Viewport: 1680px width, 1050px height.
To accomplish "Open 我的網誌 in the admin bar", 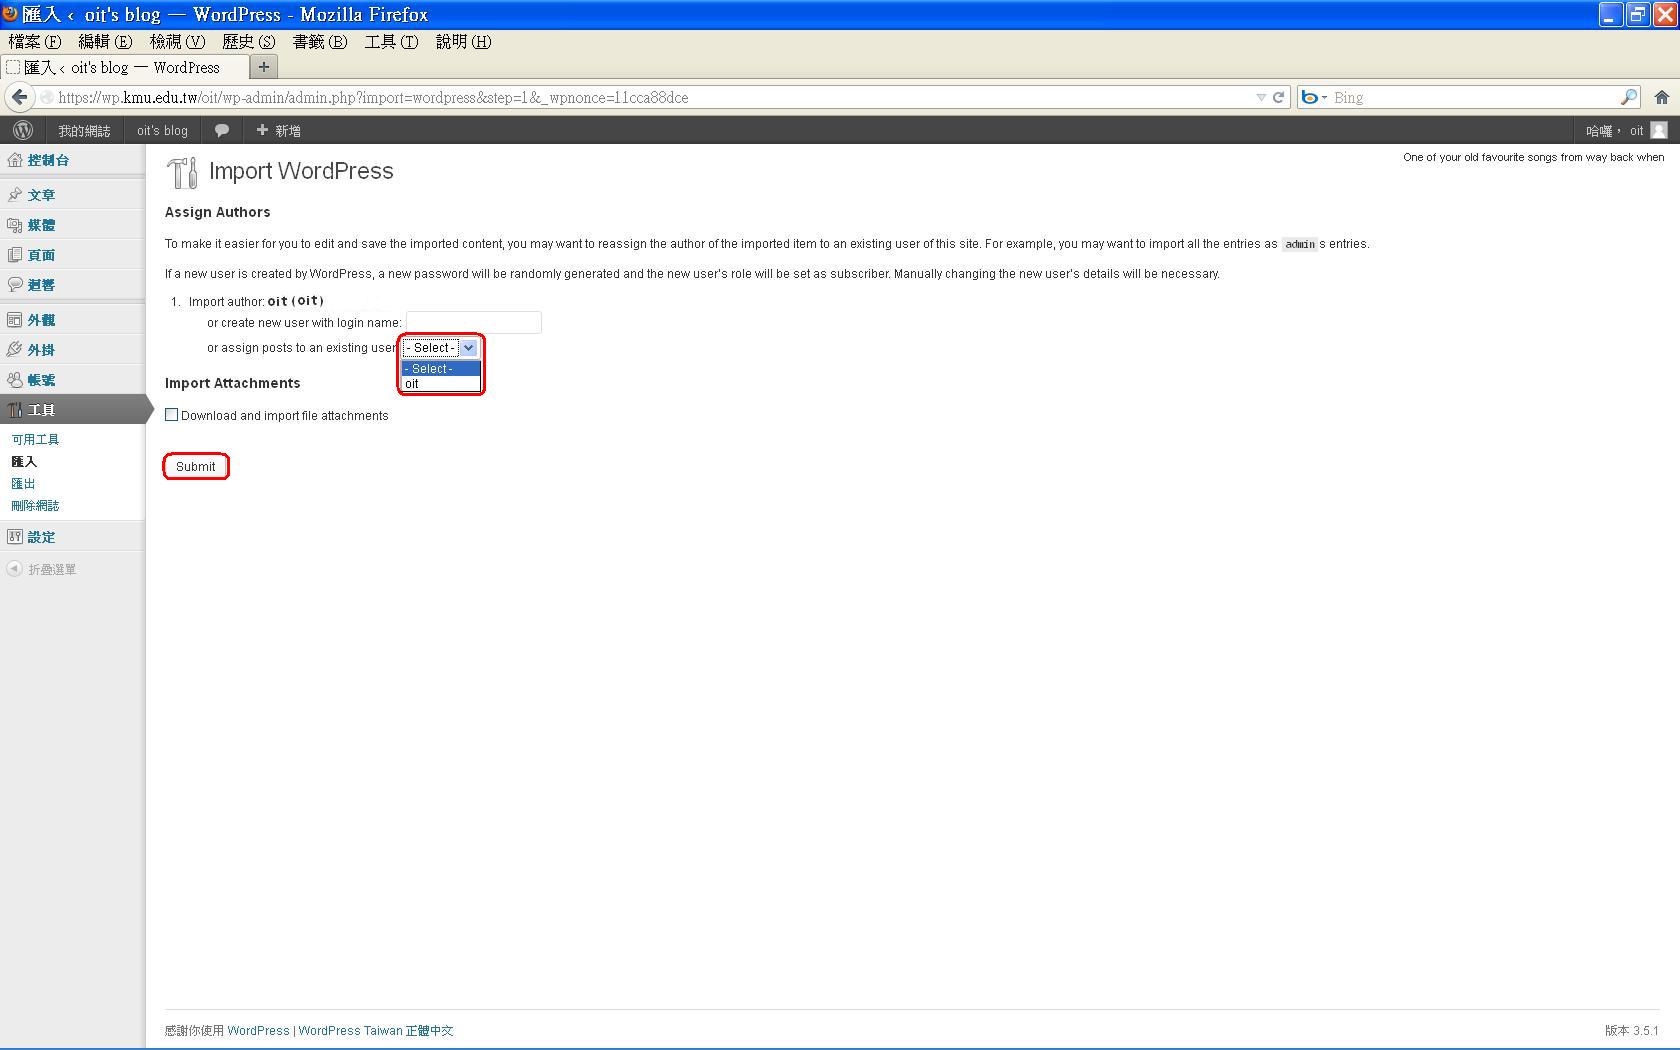I will pyautogui.click(x=84, y=131).
